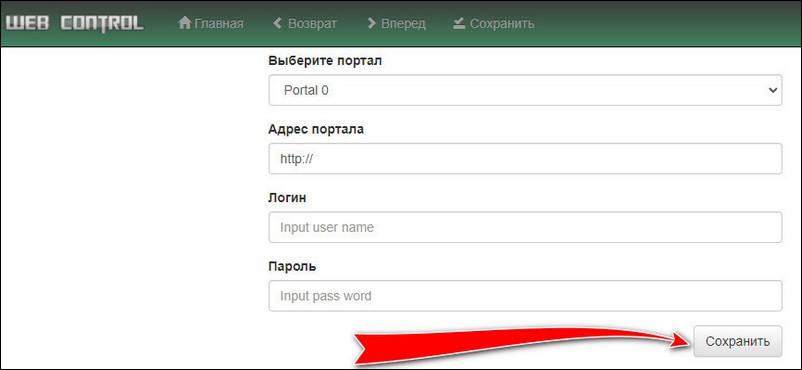Open the Главная menu item
The image size is (802, 370).
pyautogui.click(x=211, y=24)
